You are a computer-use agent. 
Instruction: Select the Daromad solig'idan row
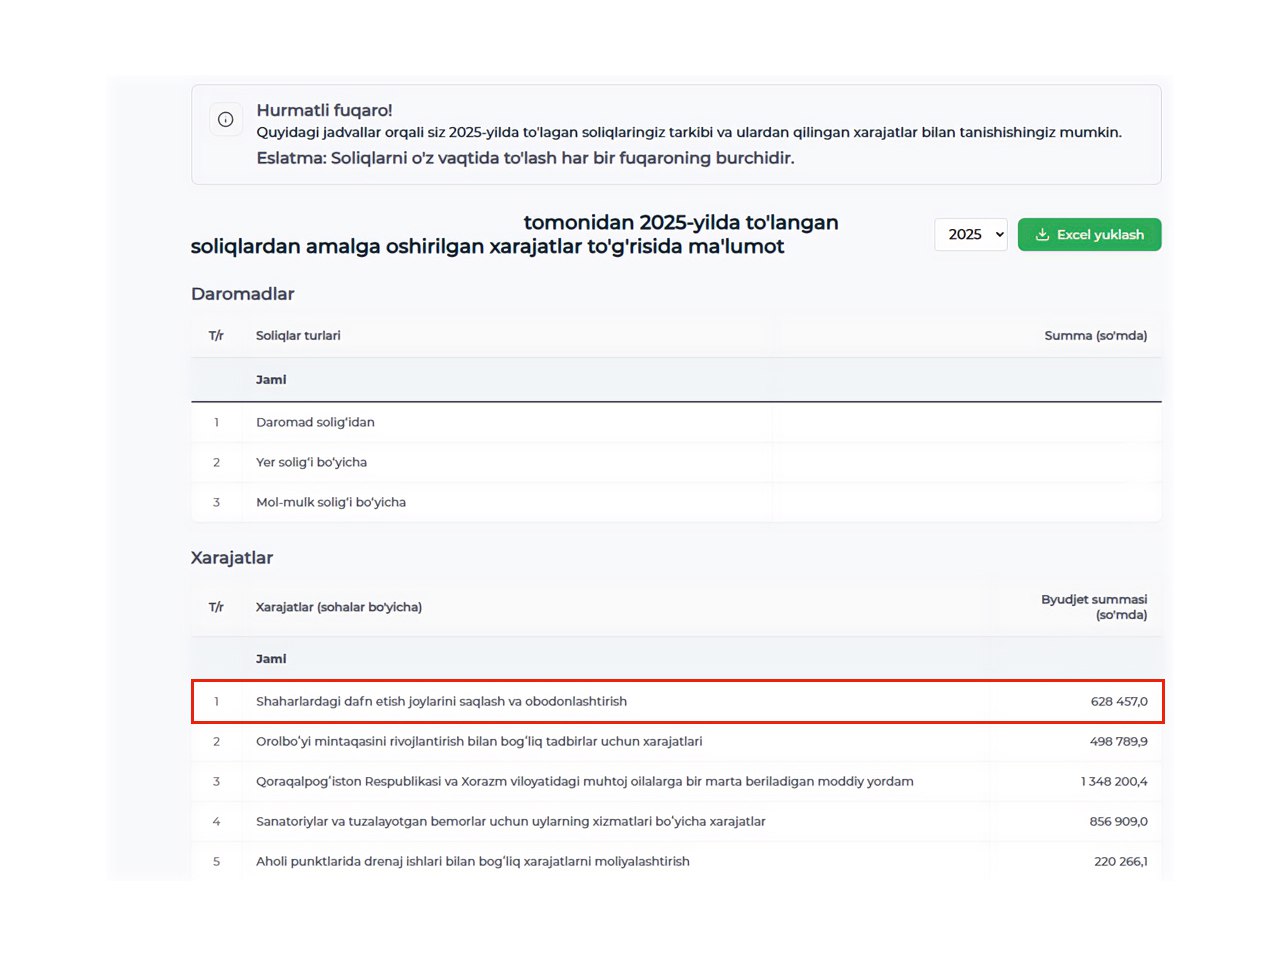315,422
